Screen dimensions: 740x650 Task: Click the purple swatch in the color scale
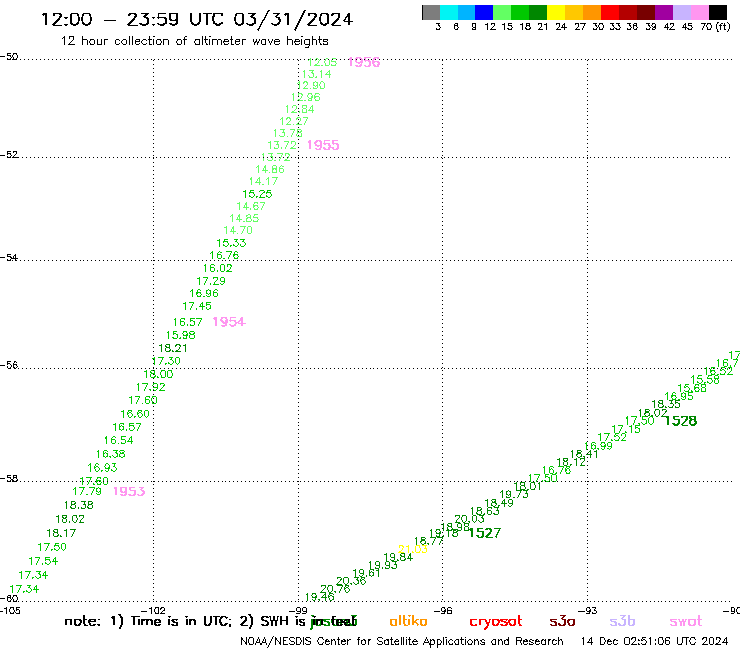click(664, 12)
